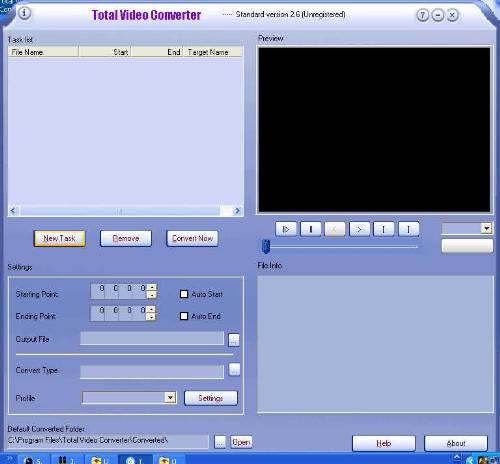This screenshot has height=464, width=500.
Task: Click the Ending Point time field
Action: point(119,313)
